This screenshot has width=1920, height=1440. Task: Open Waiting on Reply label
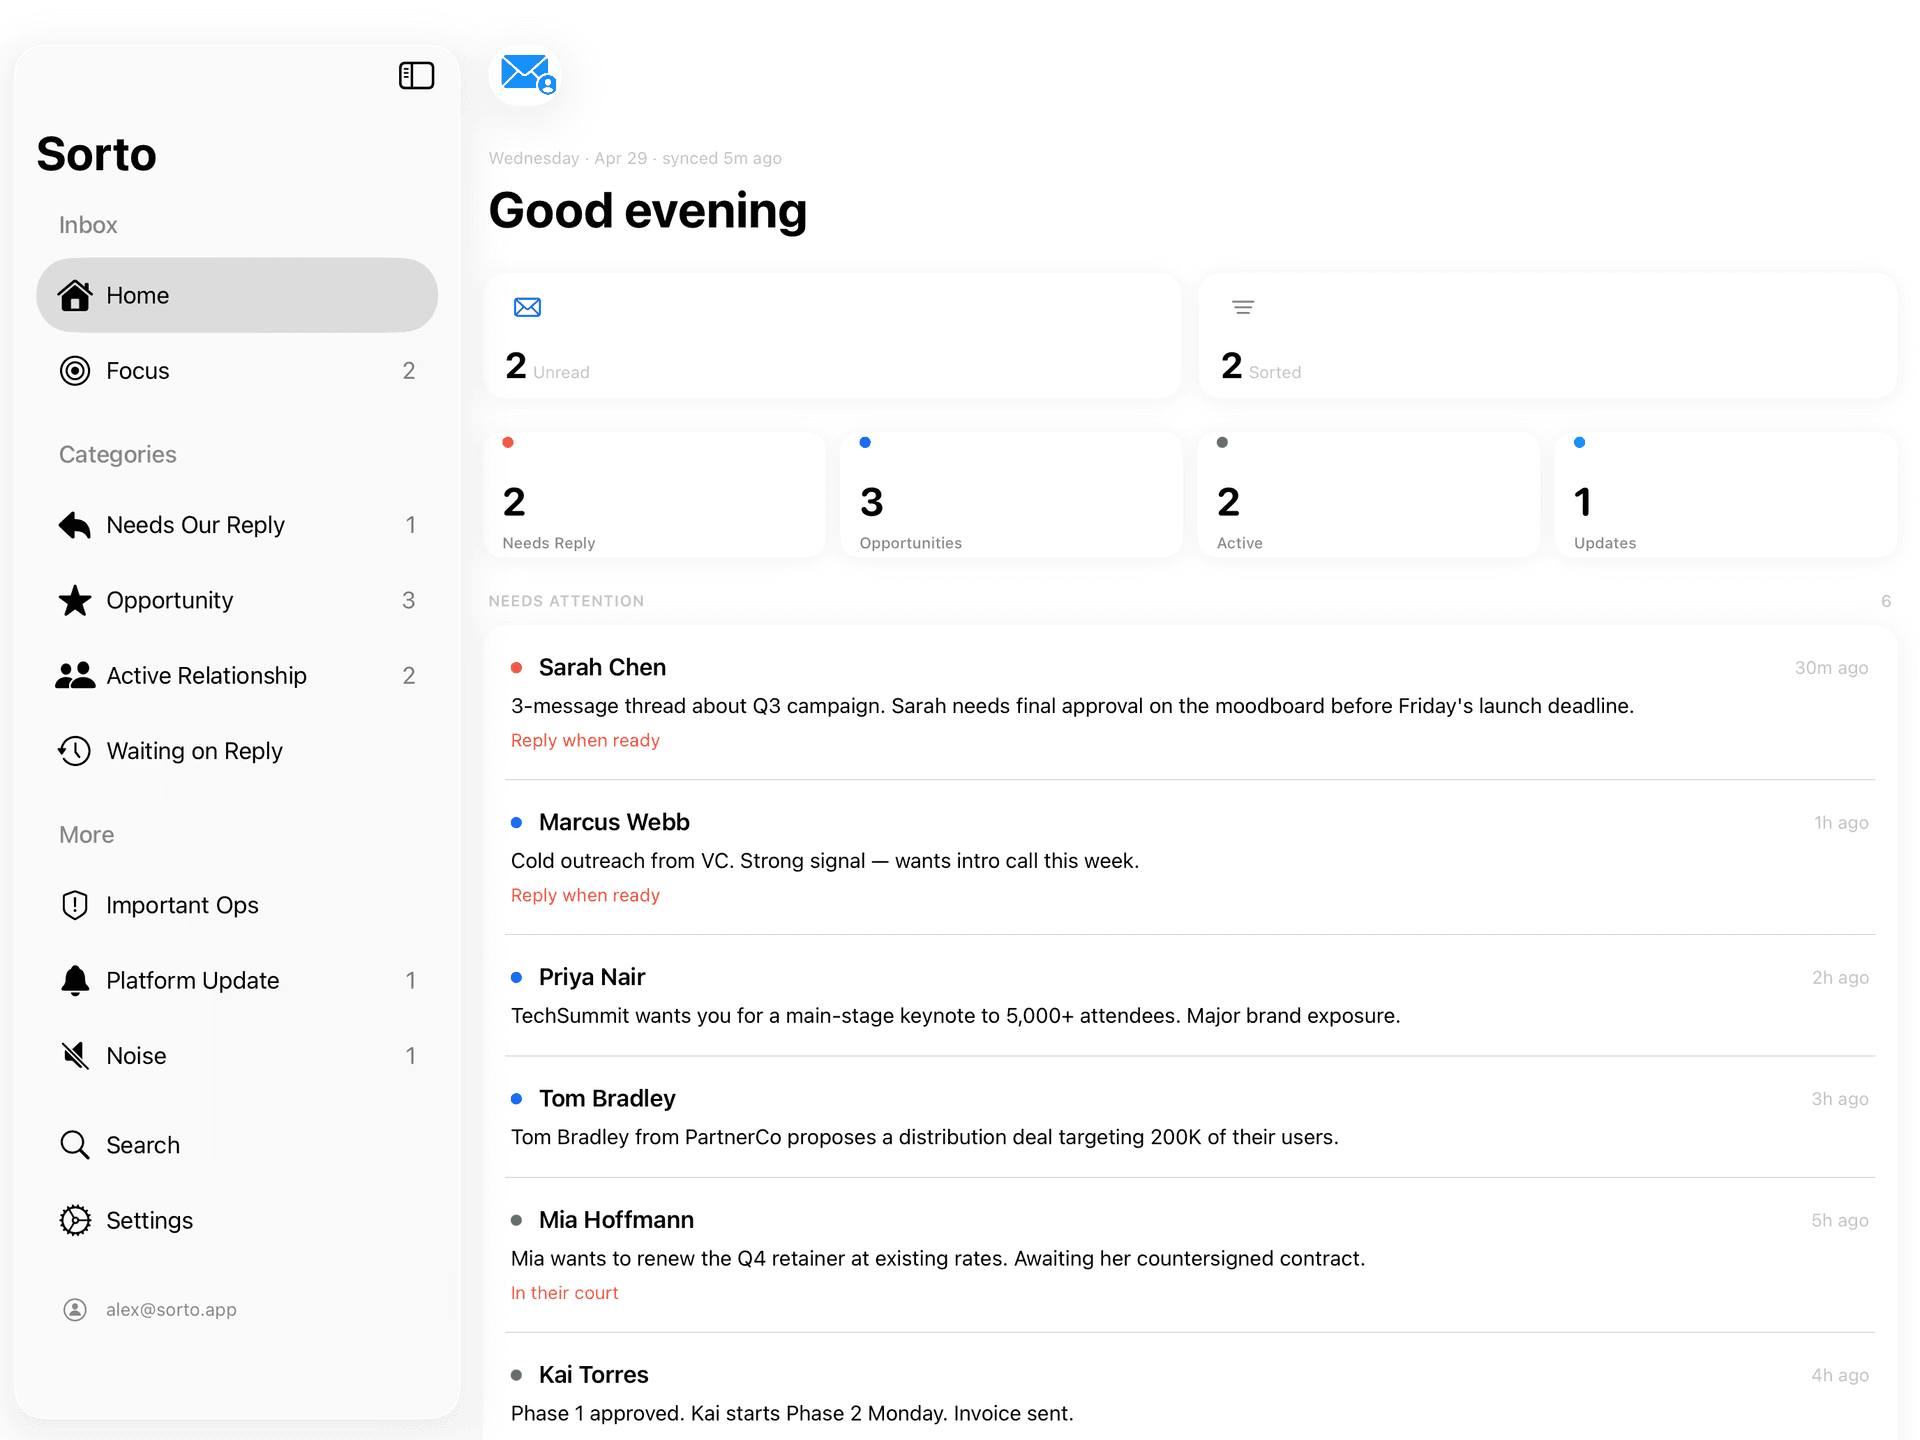195,751
